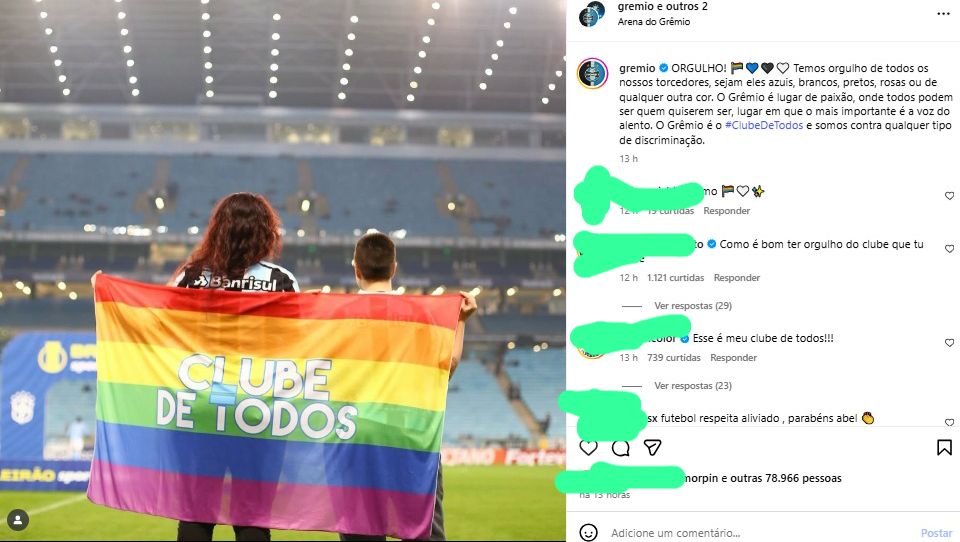Open gremio profile avatar beside caption
Screen dimensions: 960x542
tap(592, 74)
